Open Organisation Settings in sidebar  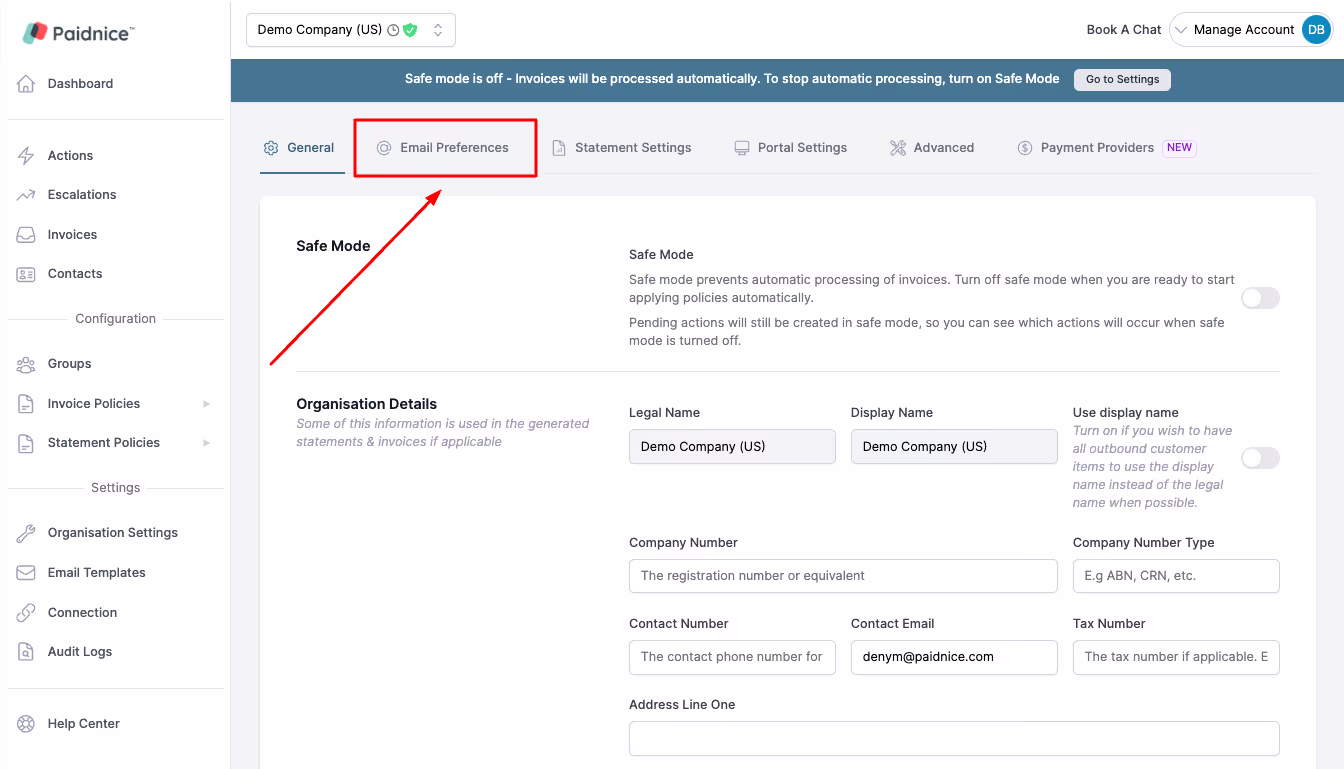(115, 533)
